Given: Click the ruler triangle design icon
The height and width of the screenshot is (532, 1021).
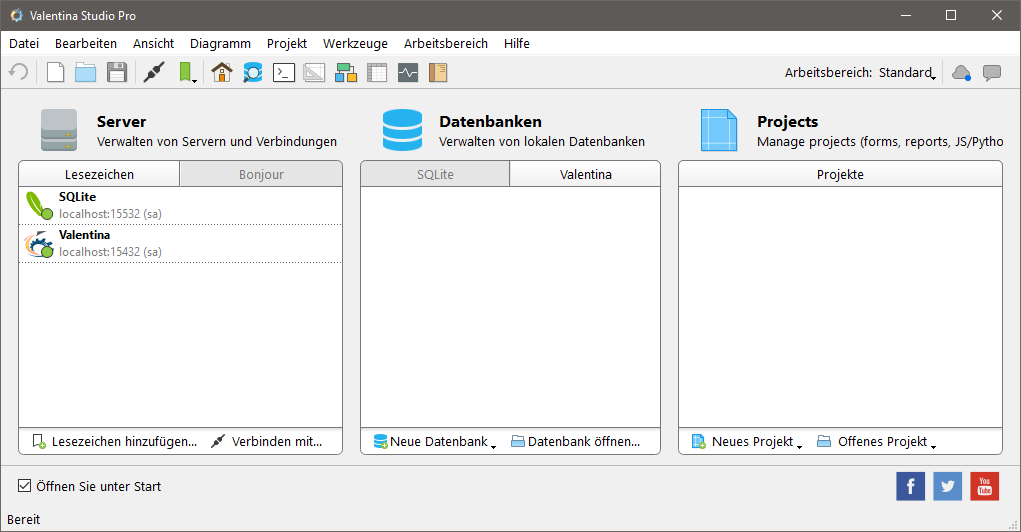Looking at the screenshot, I should [314, 72].
